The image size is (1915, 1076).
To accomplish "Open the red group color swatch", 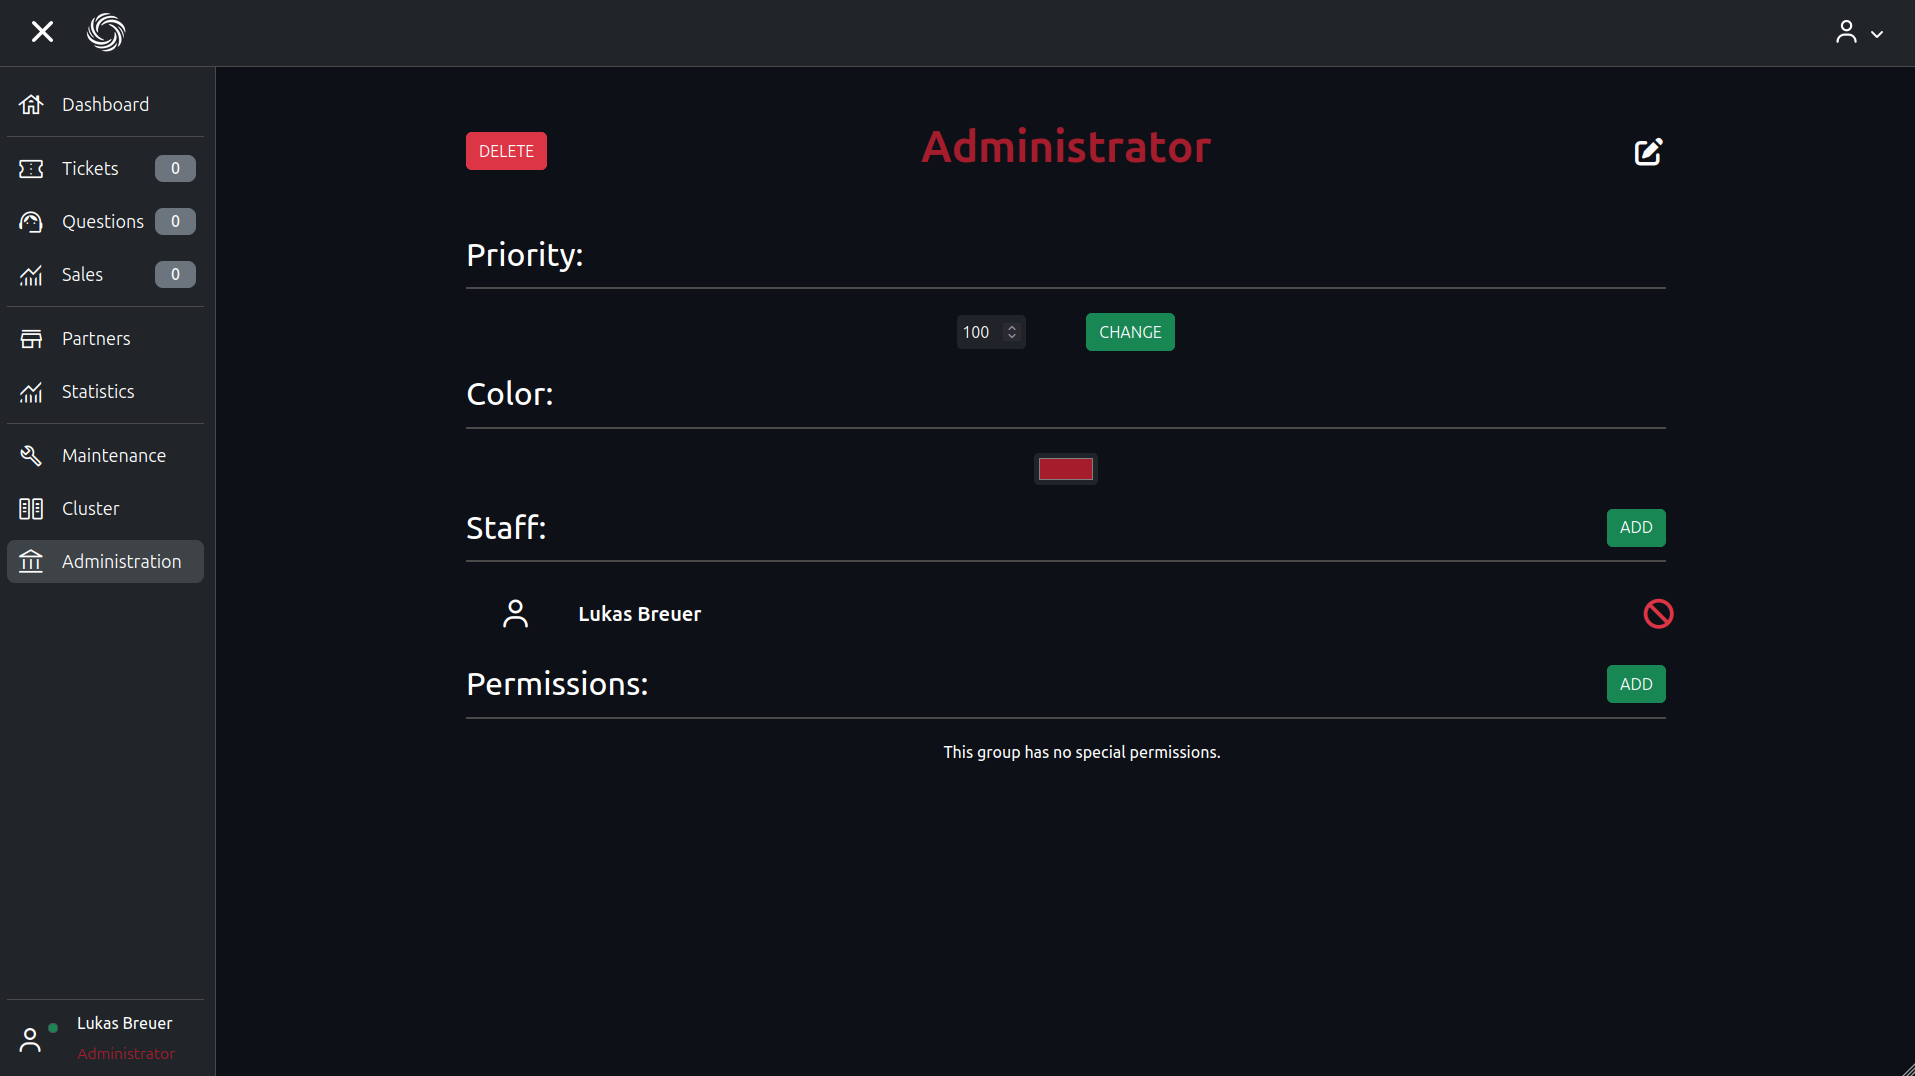I will pyautogui.click(x=1065, y=469).
